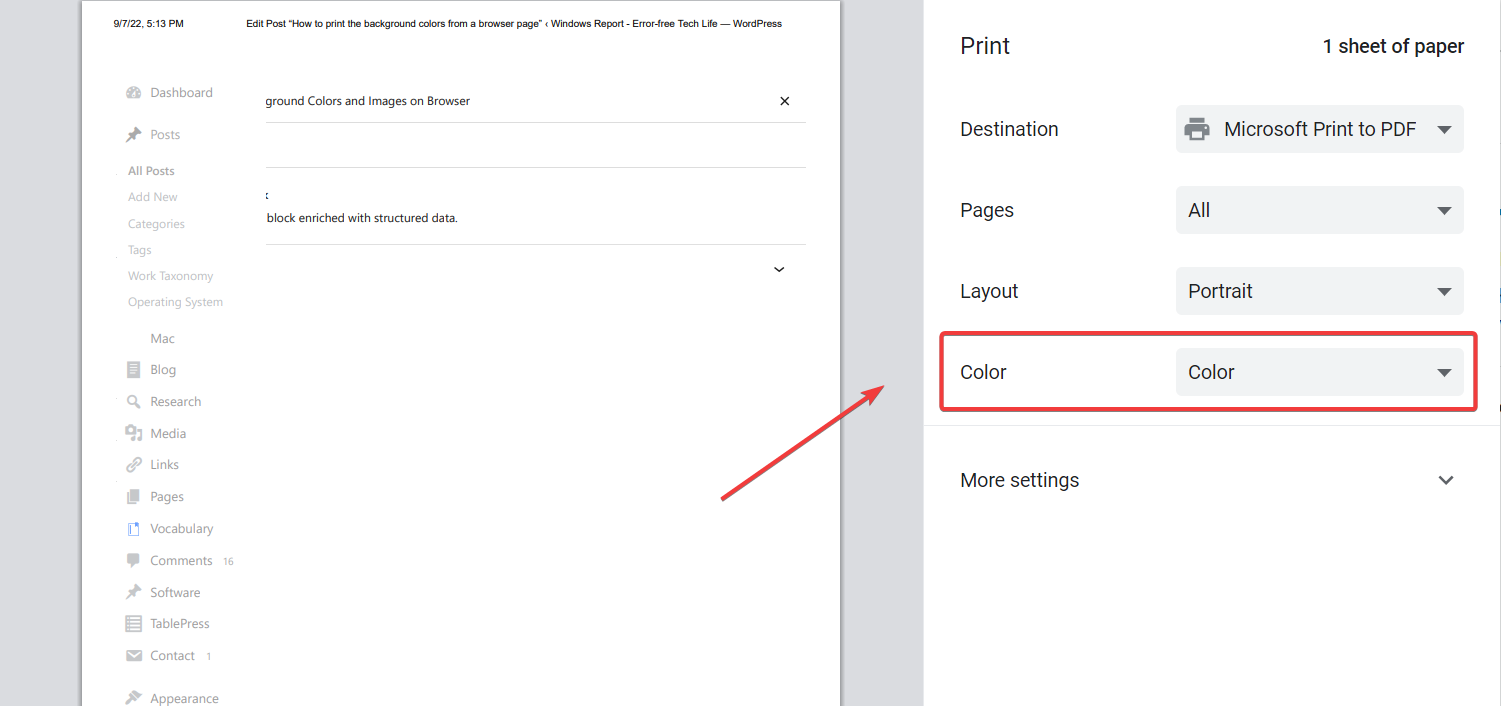Click the Contact envelope icon in preview

pyautogui.click(x=134, y=656)
